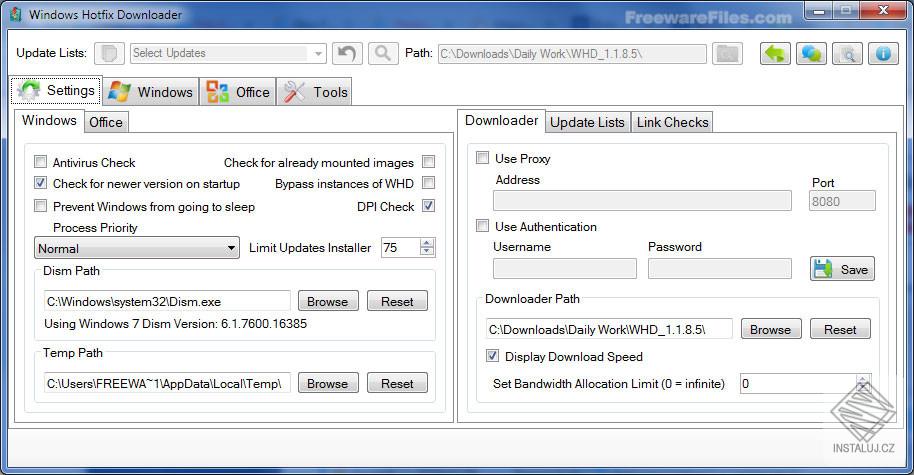Open the Settings main tab

pyautogui.click(x=57, y=90)
